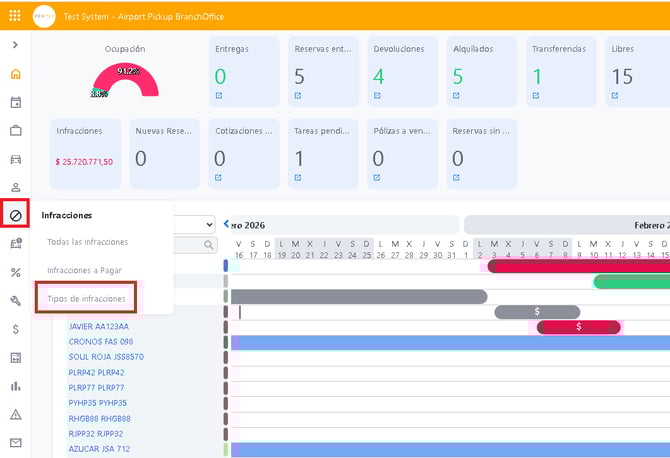
Task: Open Tipos de infracciones menu item
Action: pos(86,299)
